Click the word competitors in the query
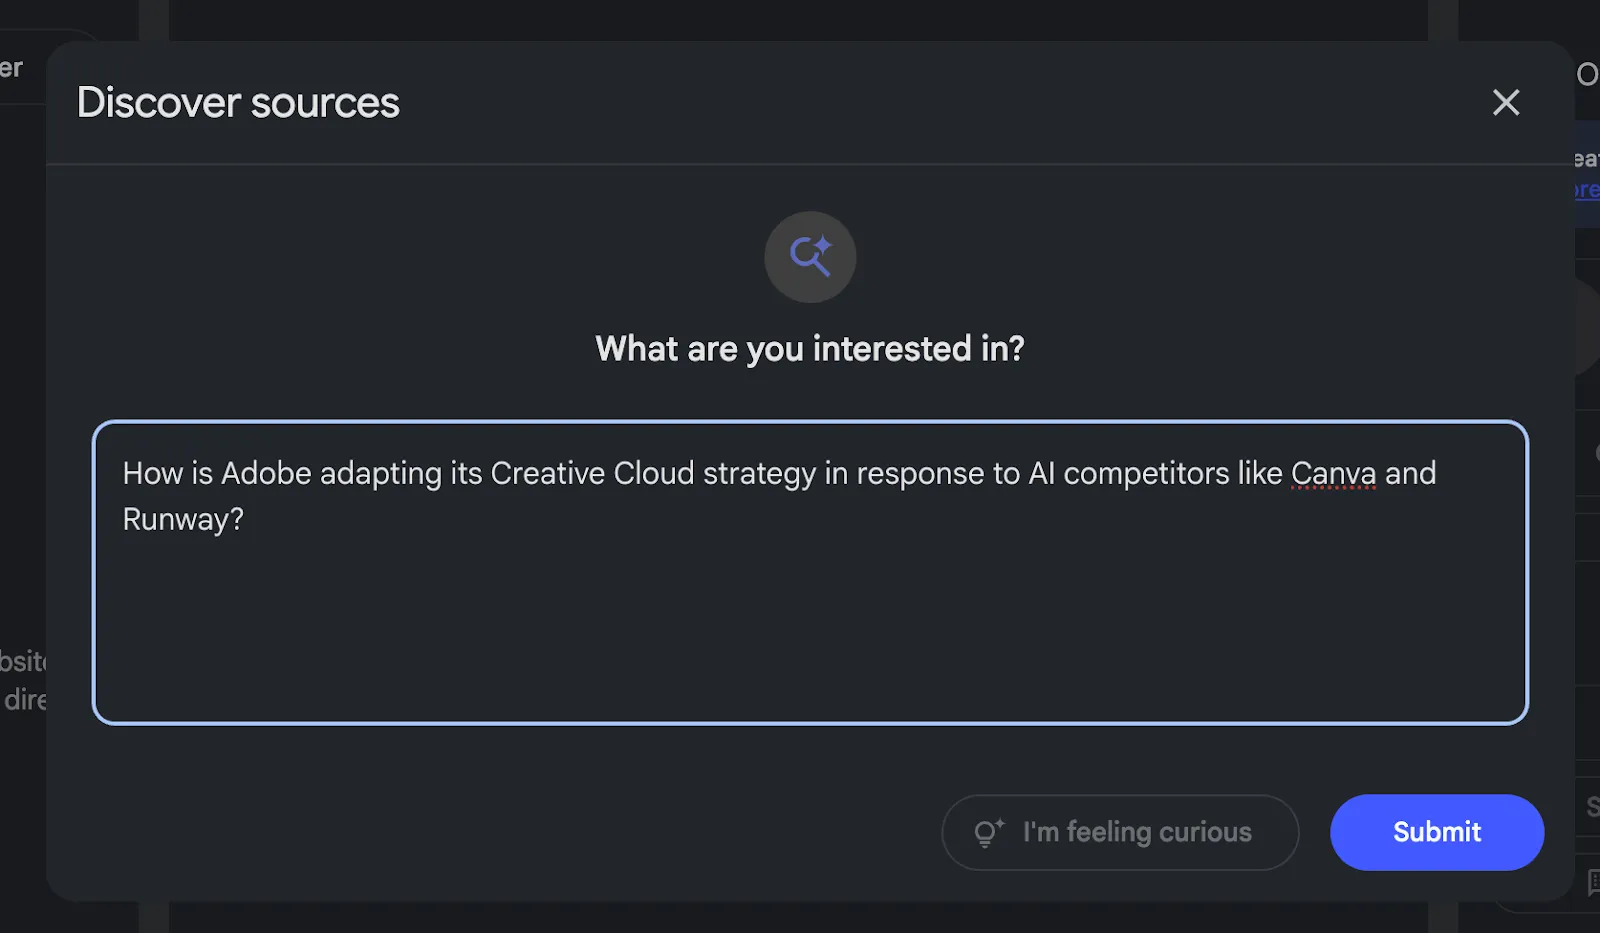The height and width of the screenshot is (933, 1600). 1146,473
